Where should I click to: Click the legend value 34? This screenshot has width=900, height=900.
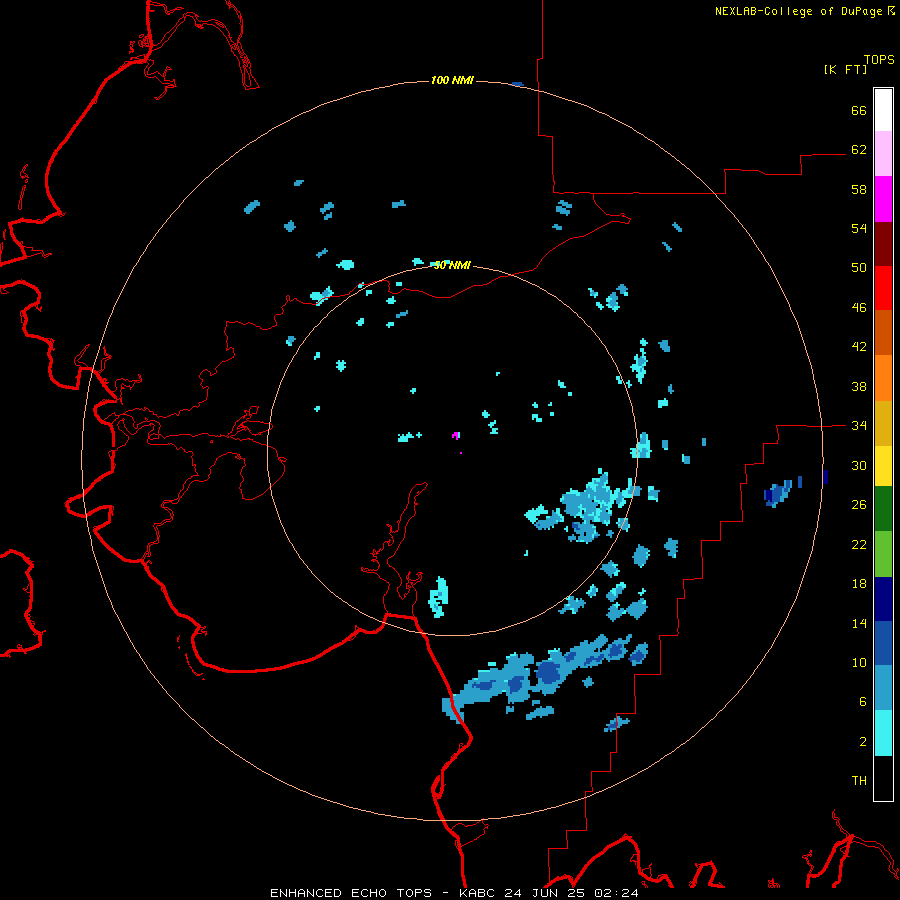(x=859, y=426)
